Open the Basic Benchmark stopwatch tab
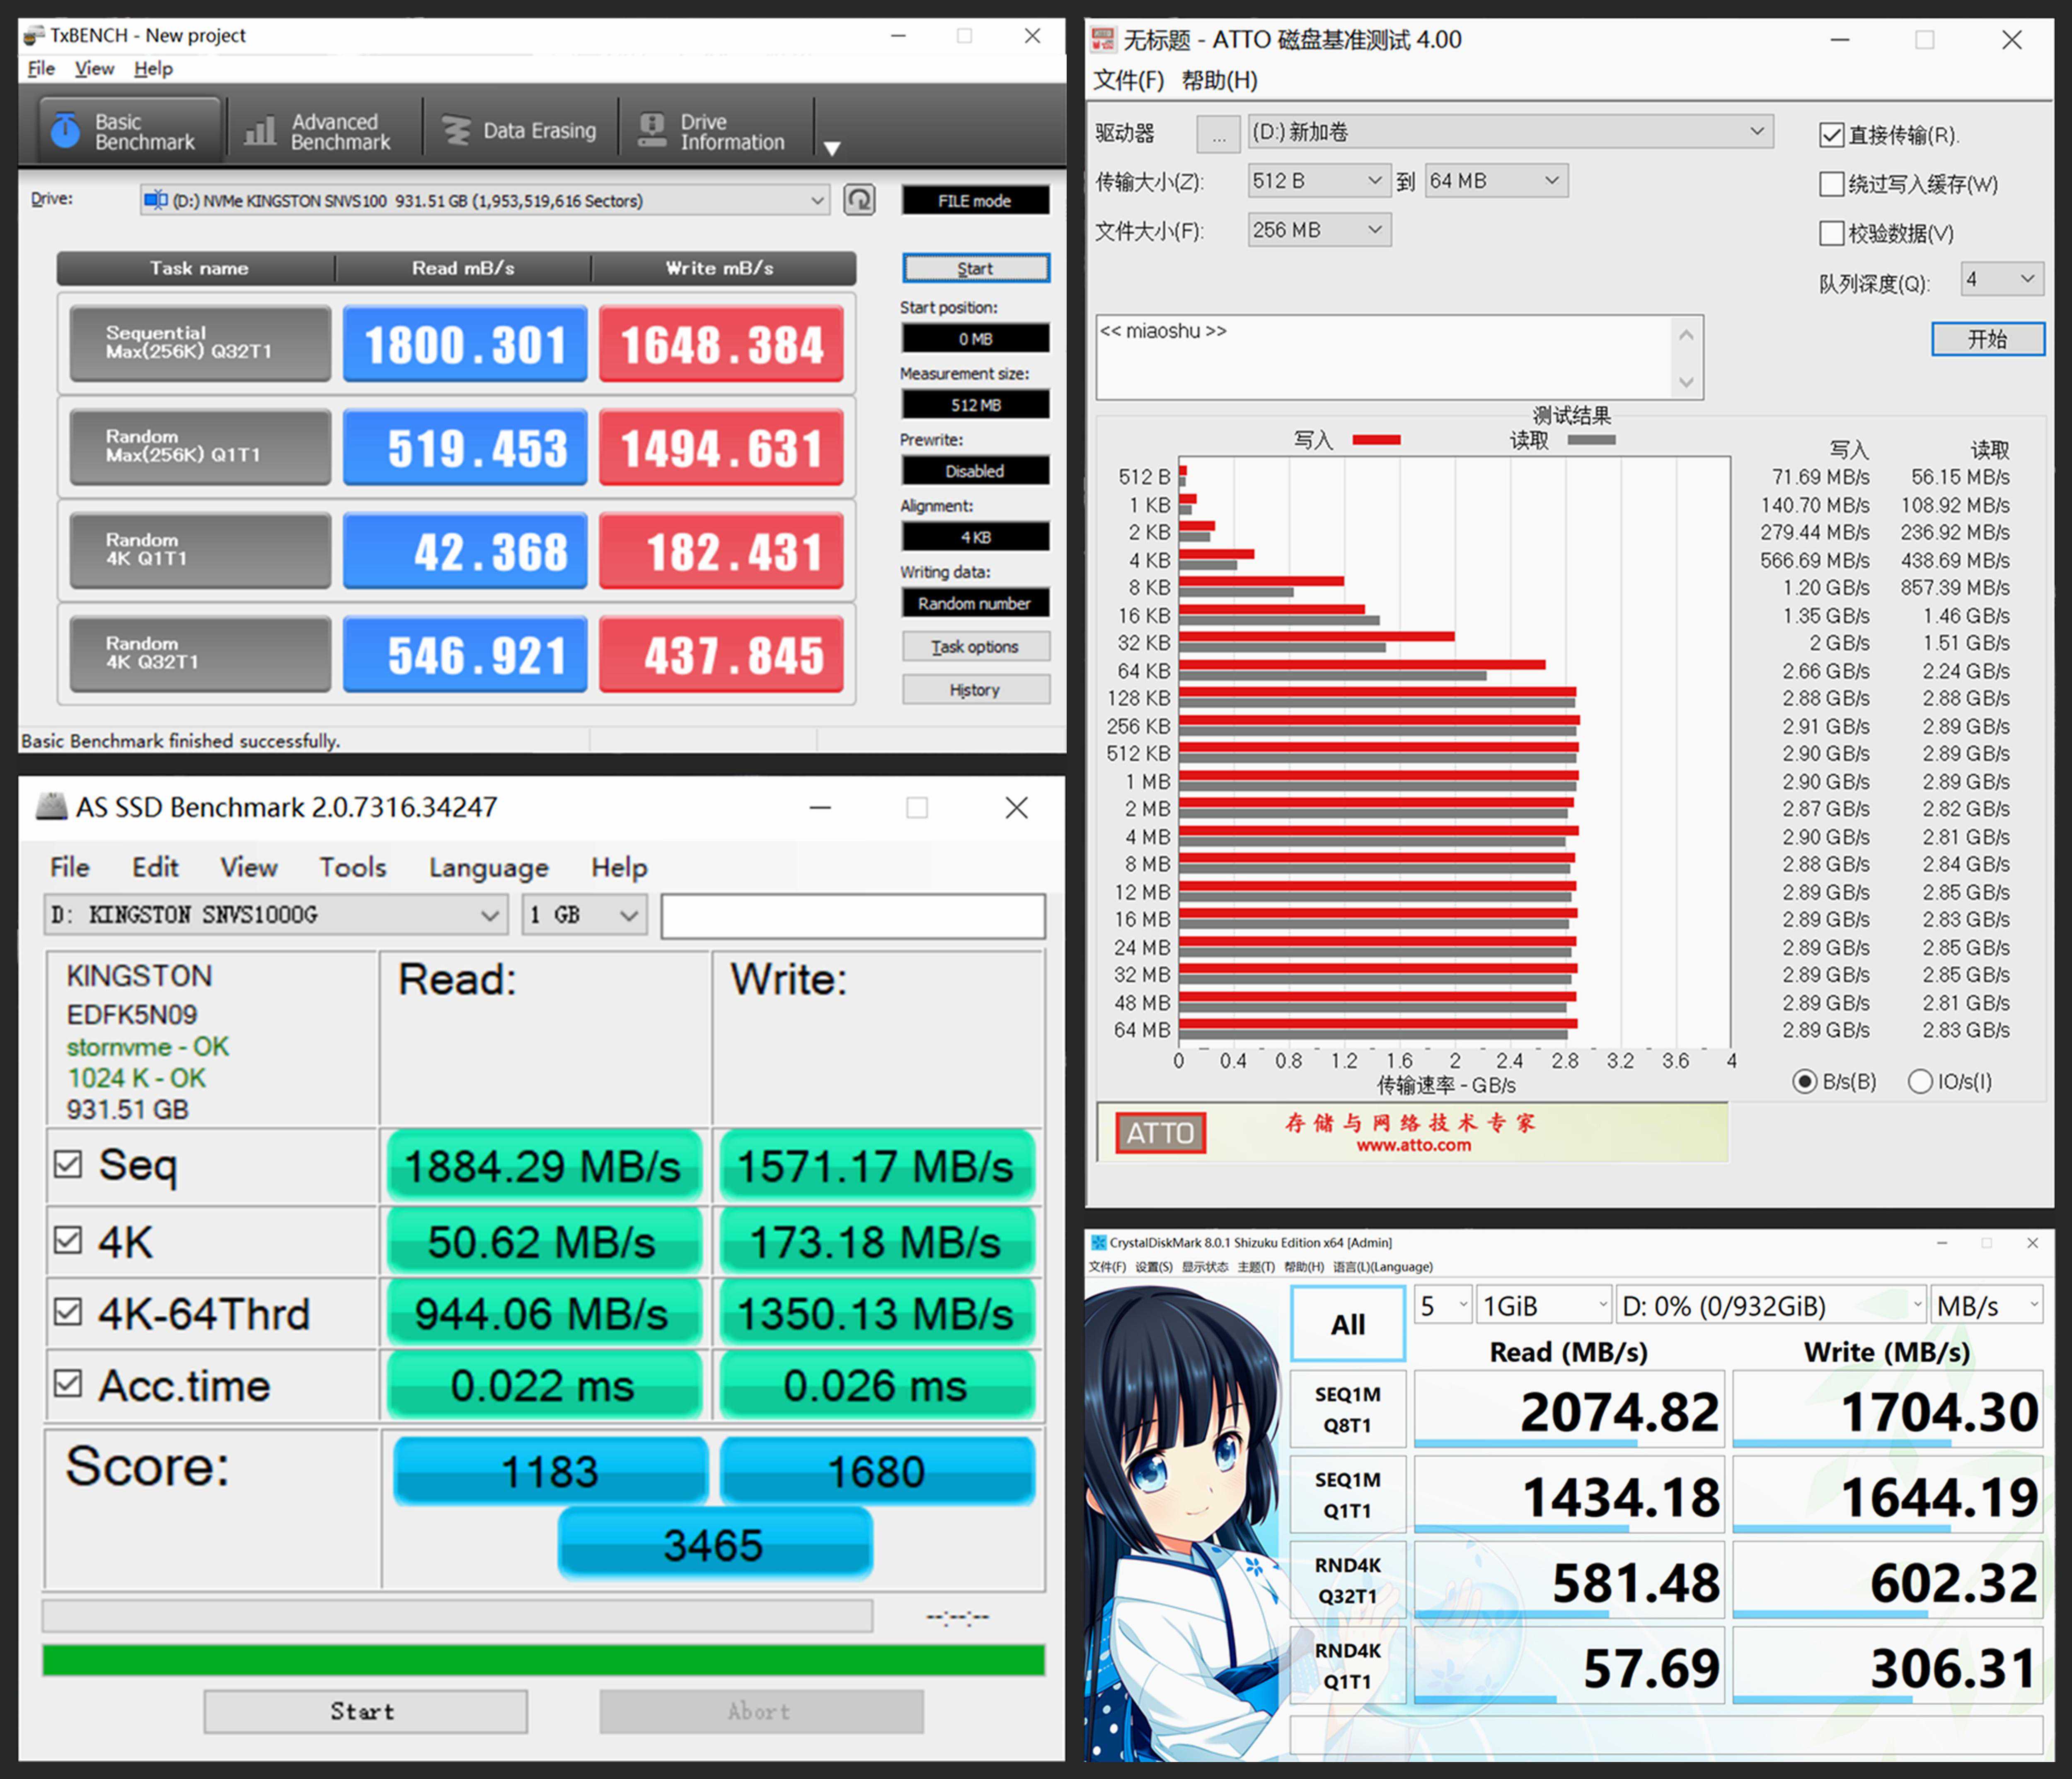This screenshot has height=1779, width=2072. (129, 131)
